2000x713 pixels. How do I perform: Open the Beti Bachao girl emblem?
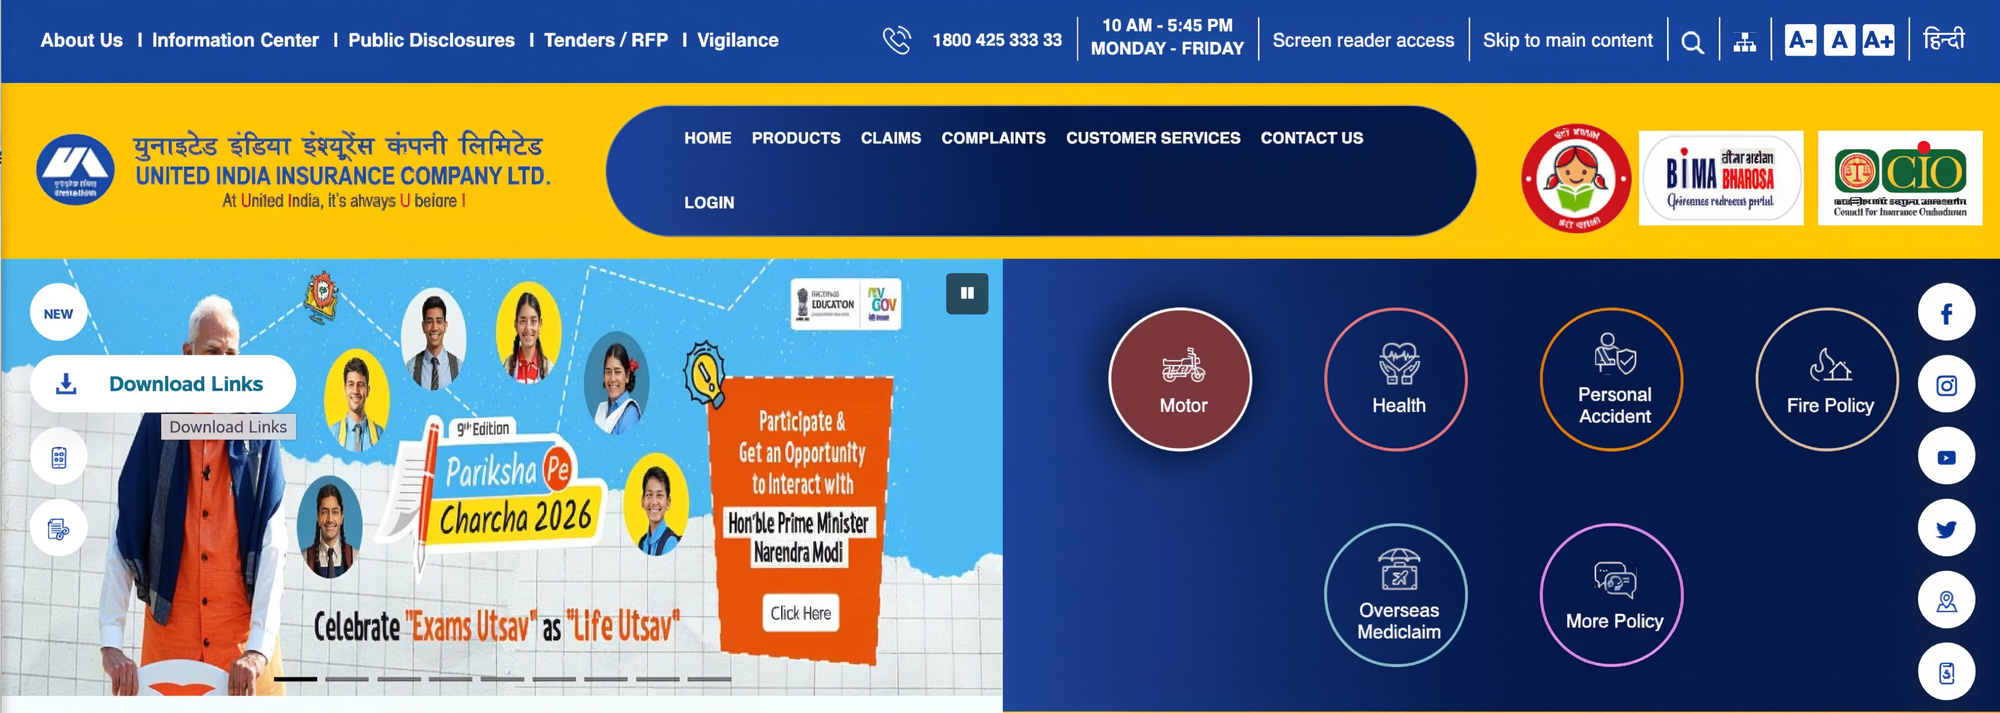tap(1576, 179)
